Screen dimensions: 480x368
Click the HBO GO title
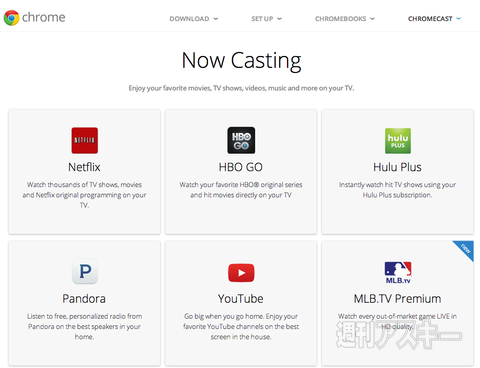pos(241,167)
